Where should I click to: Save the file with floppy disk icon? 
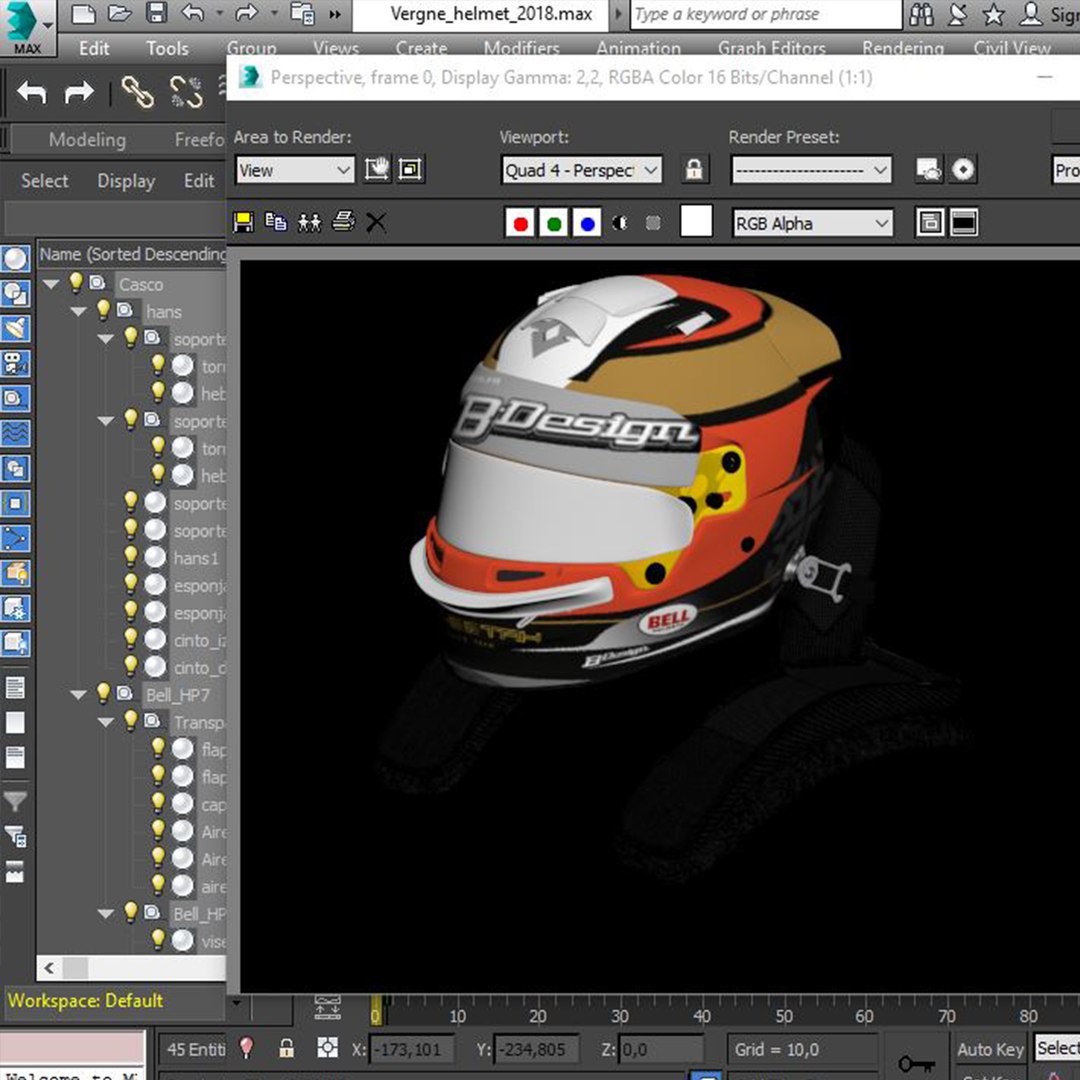[x=157, y=14]
